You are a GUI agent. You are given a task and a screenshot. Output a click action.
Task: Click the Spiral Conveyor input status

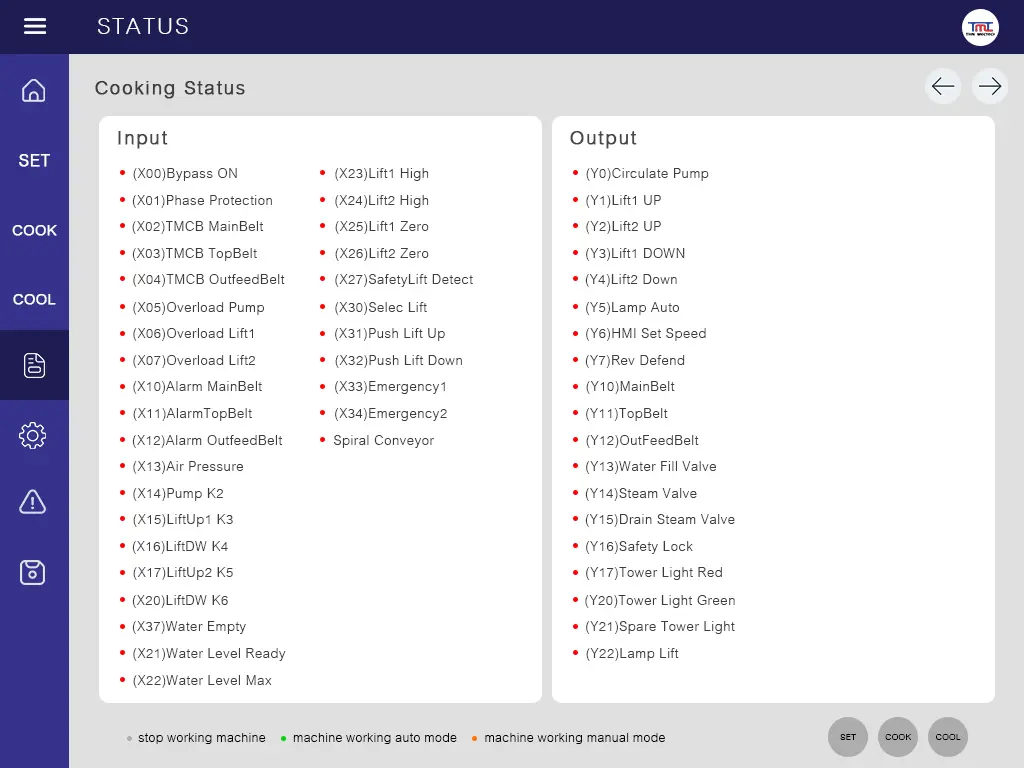[383, 440]
